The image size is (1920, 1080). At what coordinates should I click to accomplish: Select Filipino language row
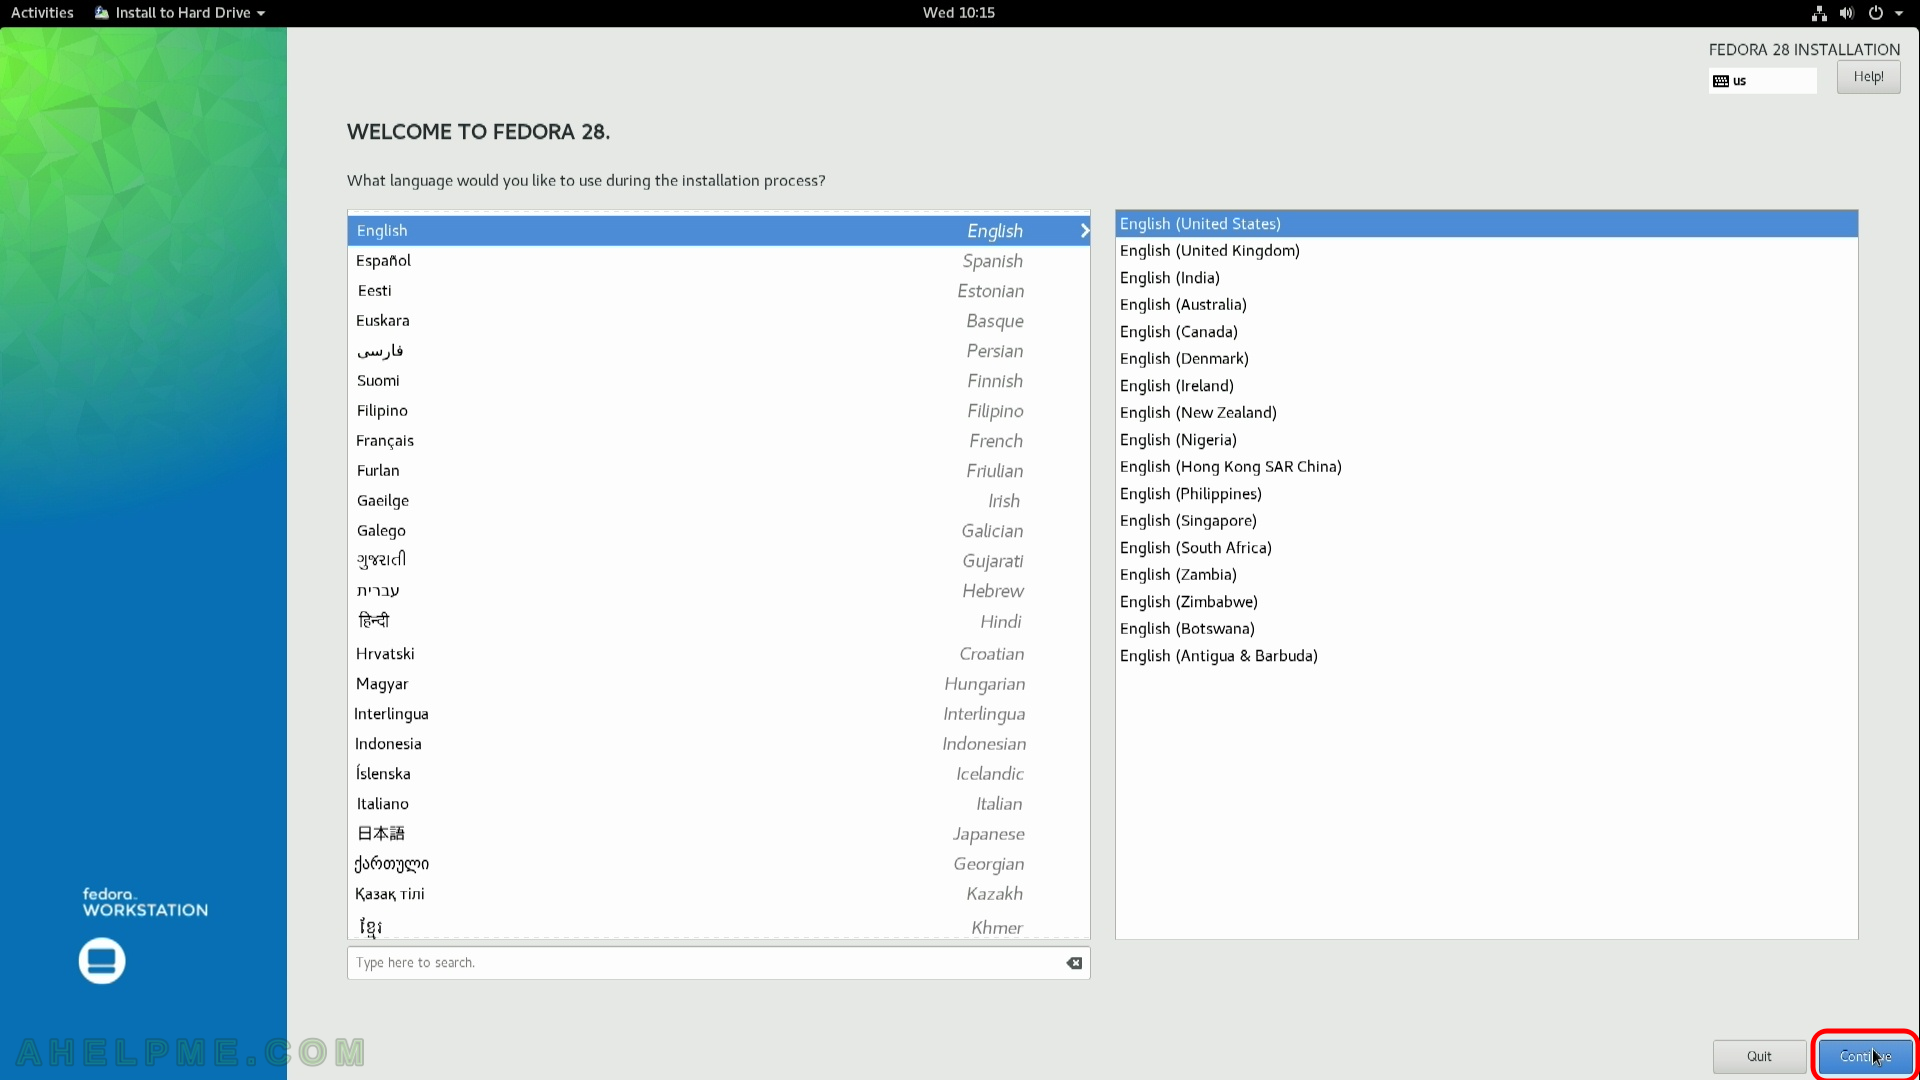click(718, 411)
